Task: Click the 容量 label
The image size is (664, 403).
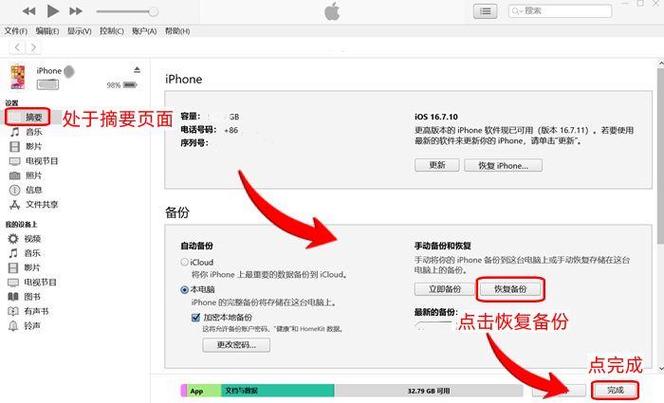Action: 190,116
